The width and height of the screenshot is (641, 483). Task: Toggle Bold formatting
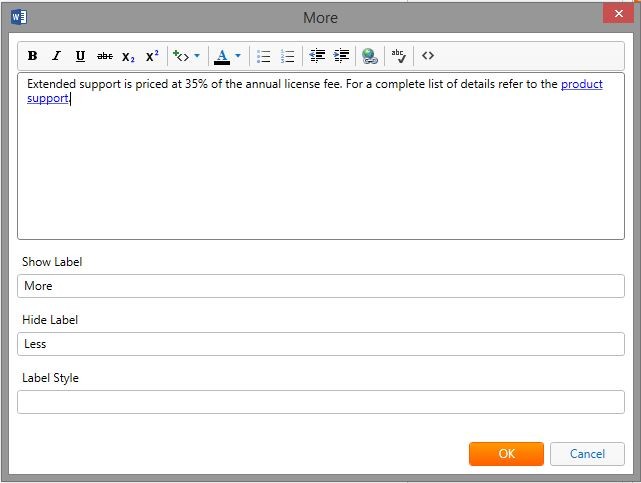click(32, 56)
